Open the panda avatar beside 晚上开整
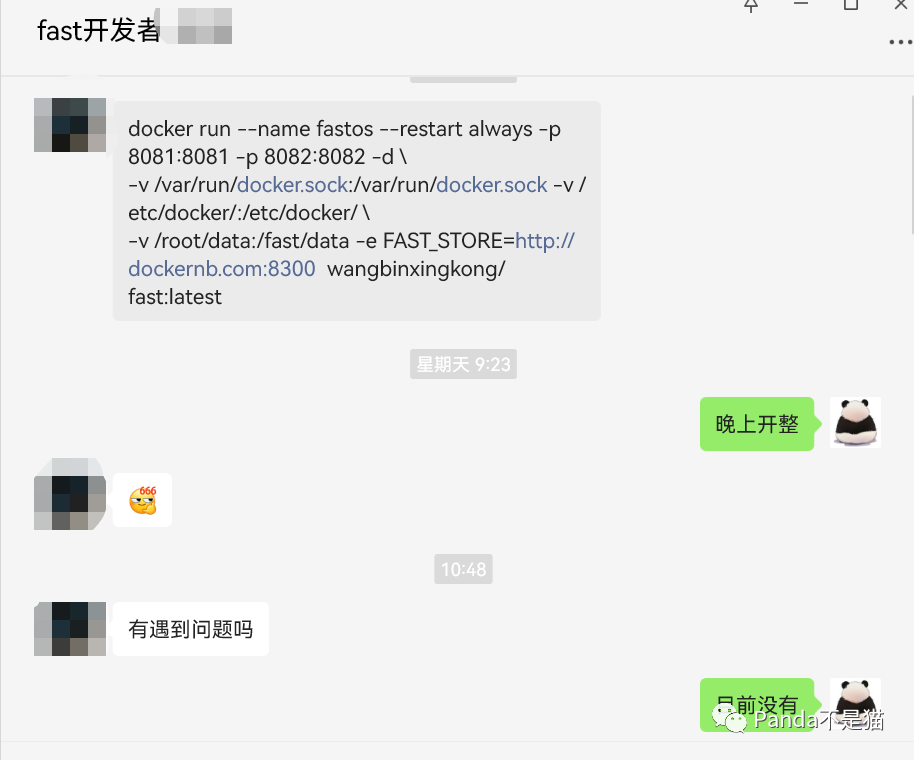This screenshot has width=914, height=760. click(x=855, y=423)
